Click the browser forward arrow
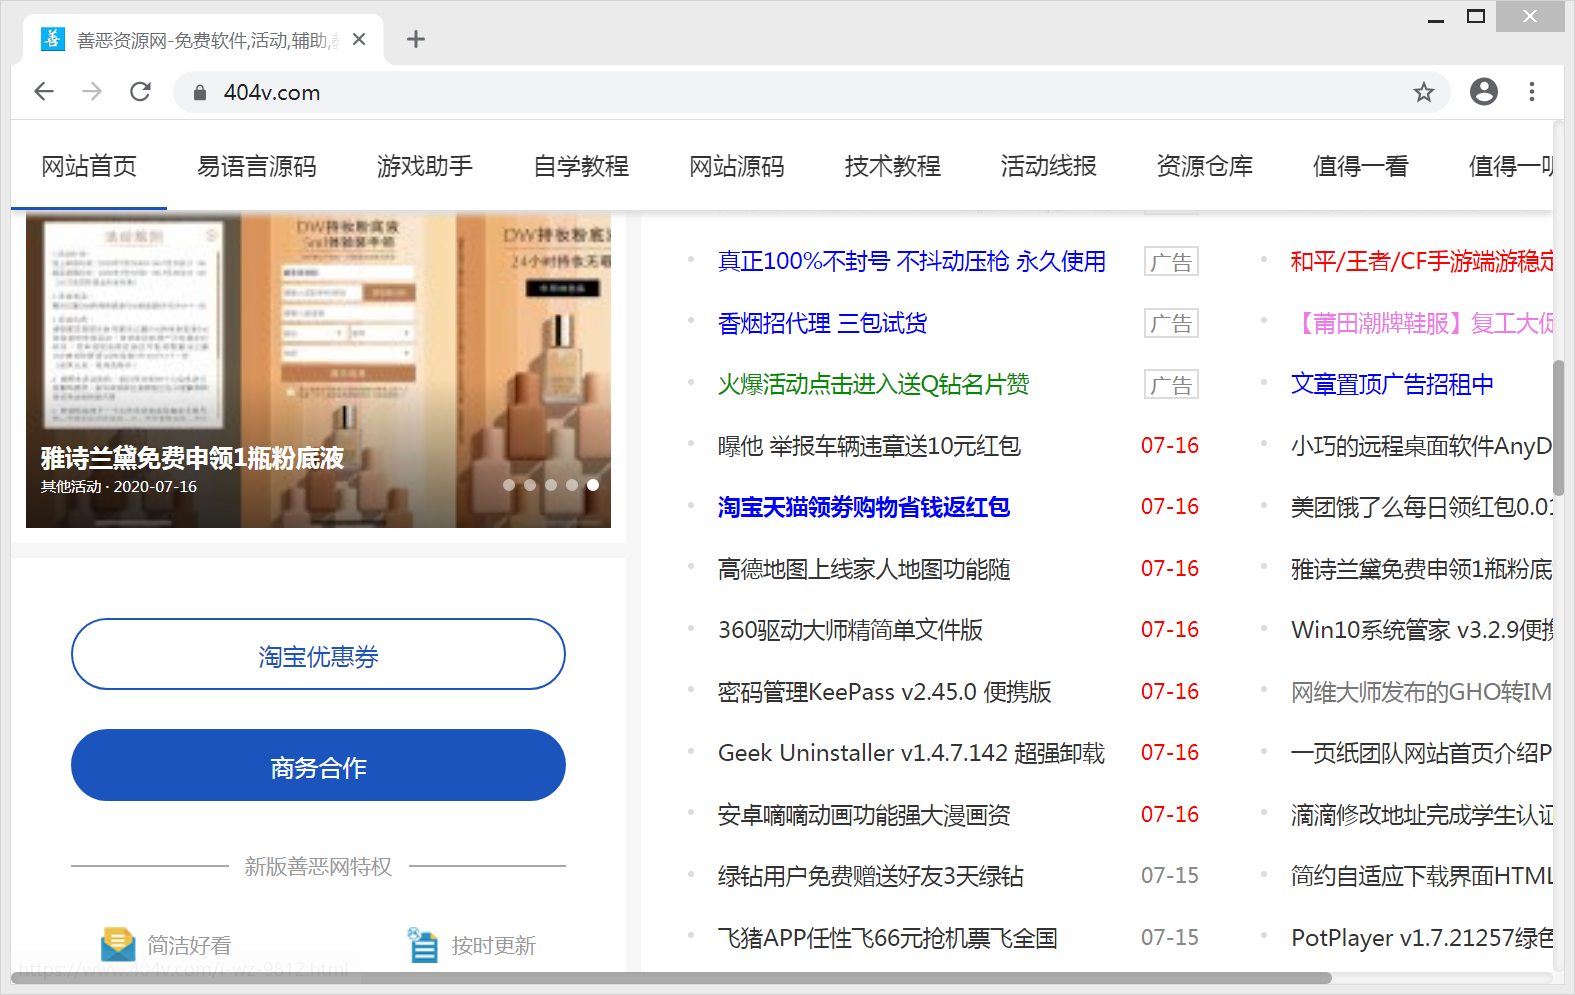The height and width of the screenshot is (995, 1575). tap(92, 92)
